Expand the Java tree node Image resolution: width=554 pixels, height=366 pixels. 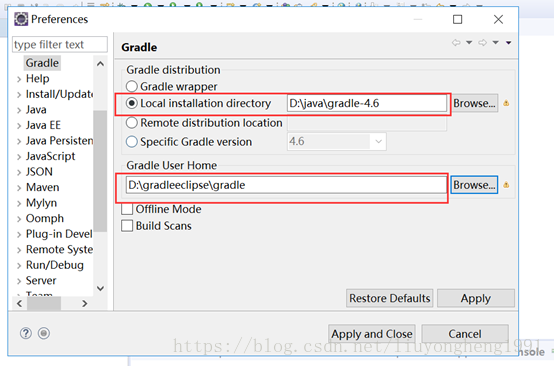pos(19,110)
